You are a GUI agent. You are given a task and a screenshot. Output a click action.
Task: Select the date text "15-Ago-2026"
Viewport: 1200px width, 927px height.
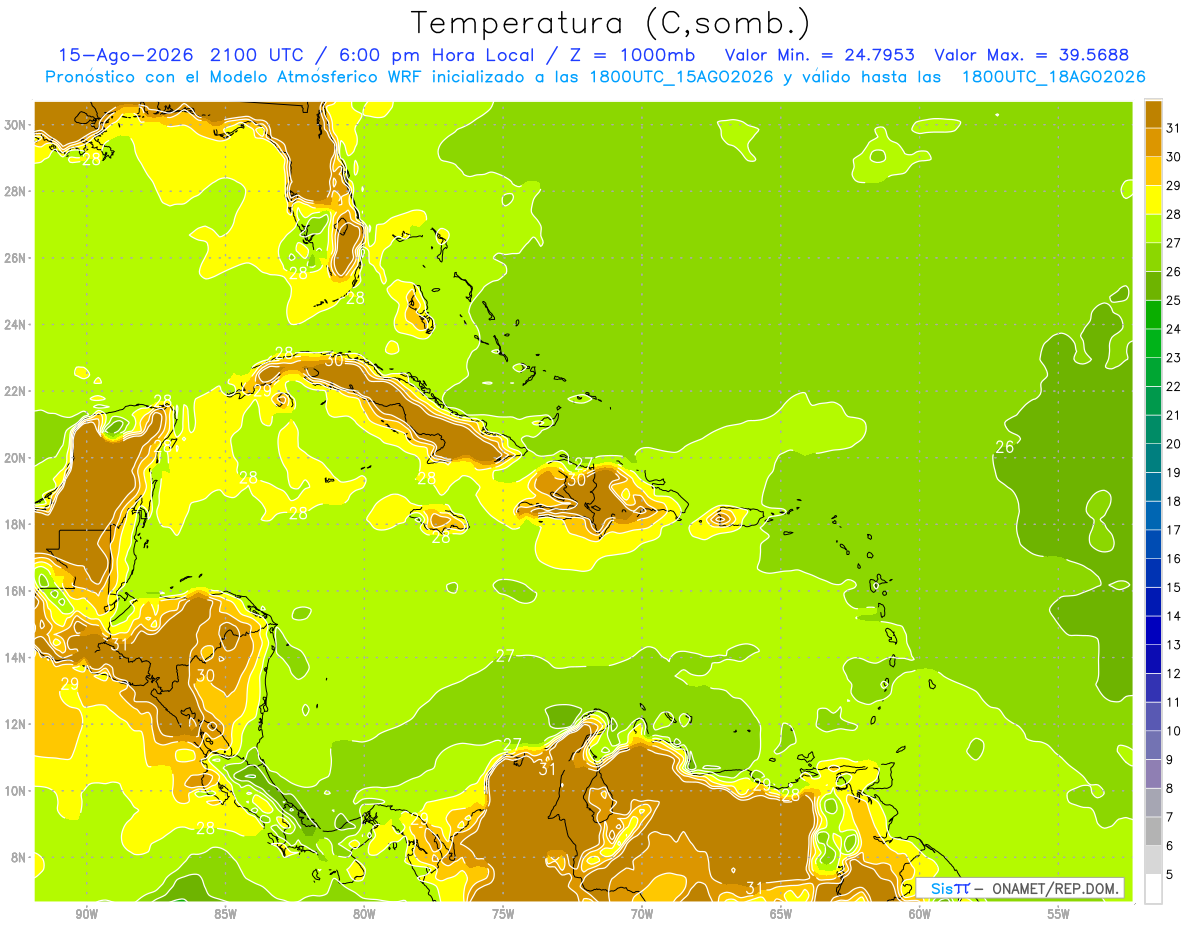point(127,55)
